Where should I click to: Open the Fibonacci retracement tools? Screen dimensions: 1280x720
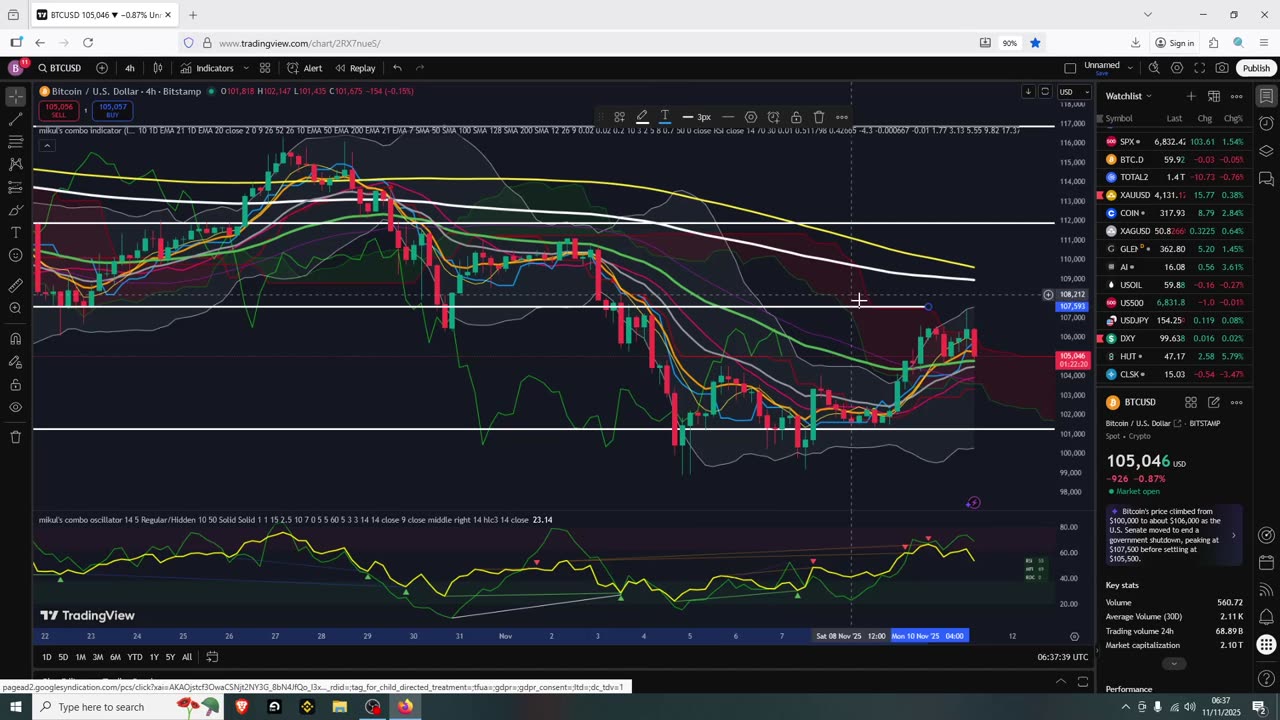click(x=15, y=142)
